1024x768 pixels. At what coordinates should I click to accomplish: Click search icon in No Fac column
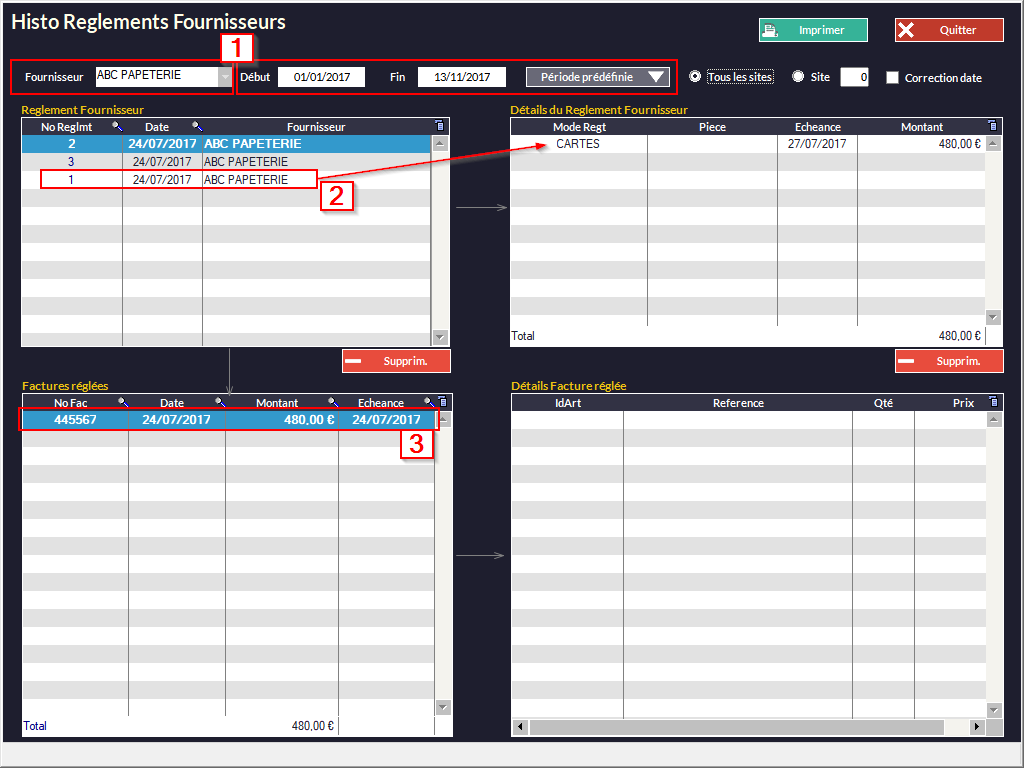(x=122, y=403)
